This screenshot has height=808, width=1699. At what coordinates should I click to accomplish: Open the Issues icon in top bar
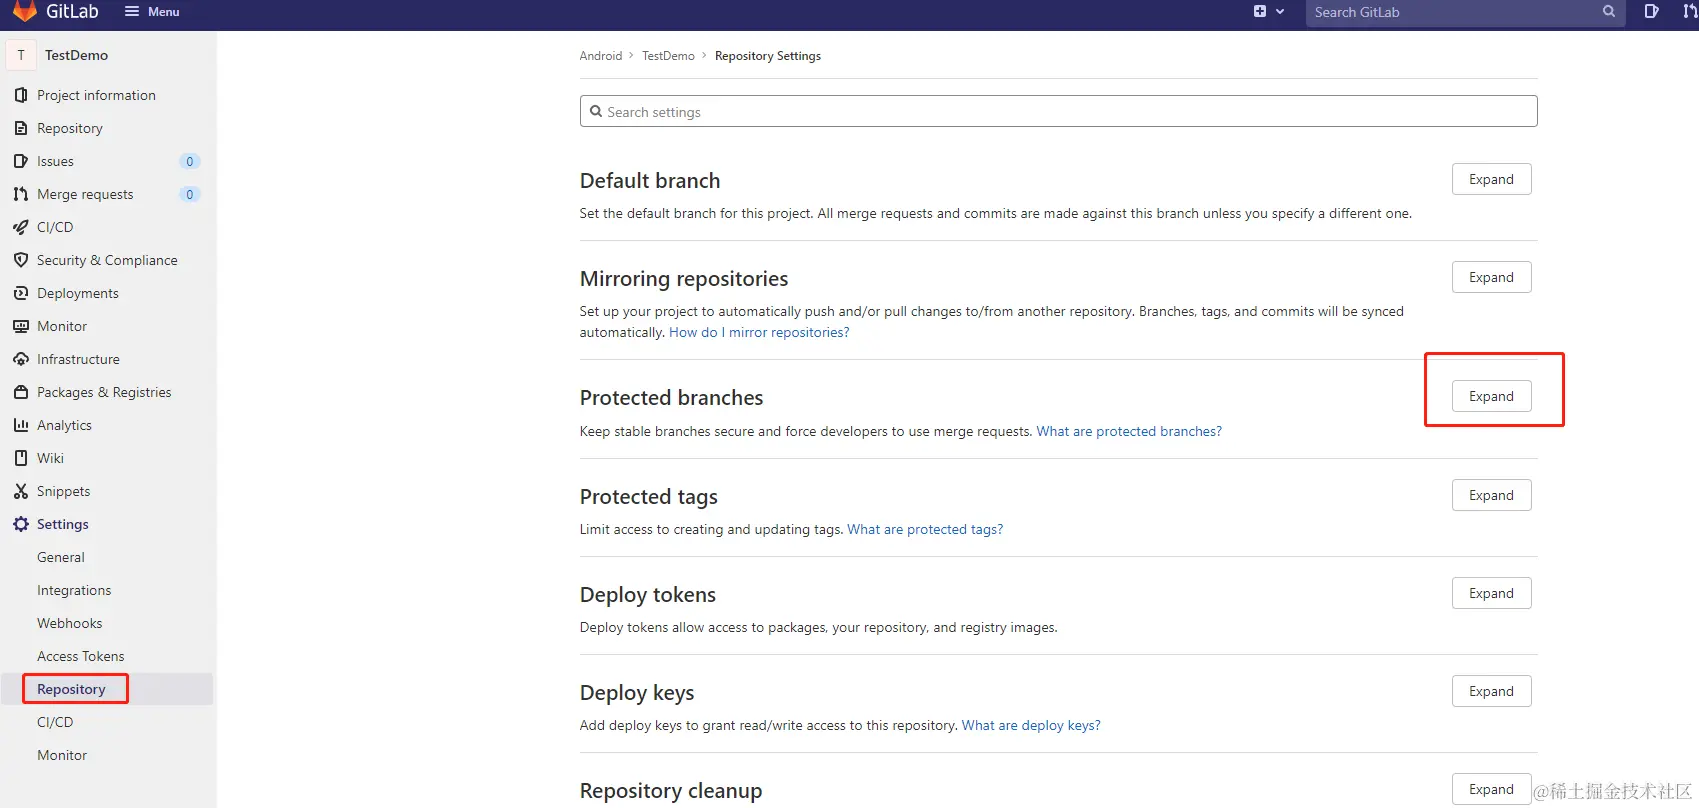[x=1651, y=12]
